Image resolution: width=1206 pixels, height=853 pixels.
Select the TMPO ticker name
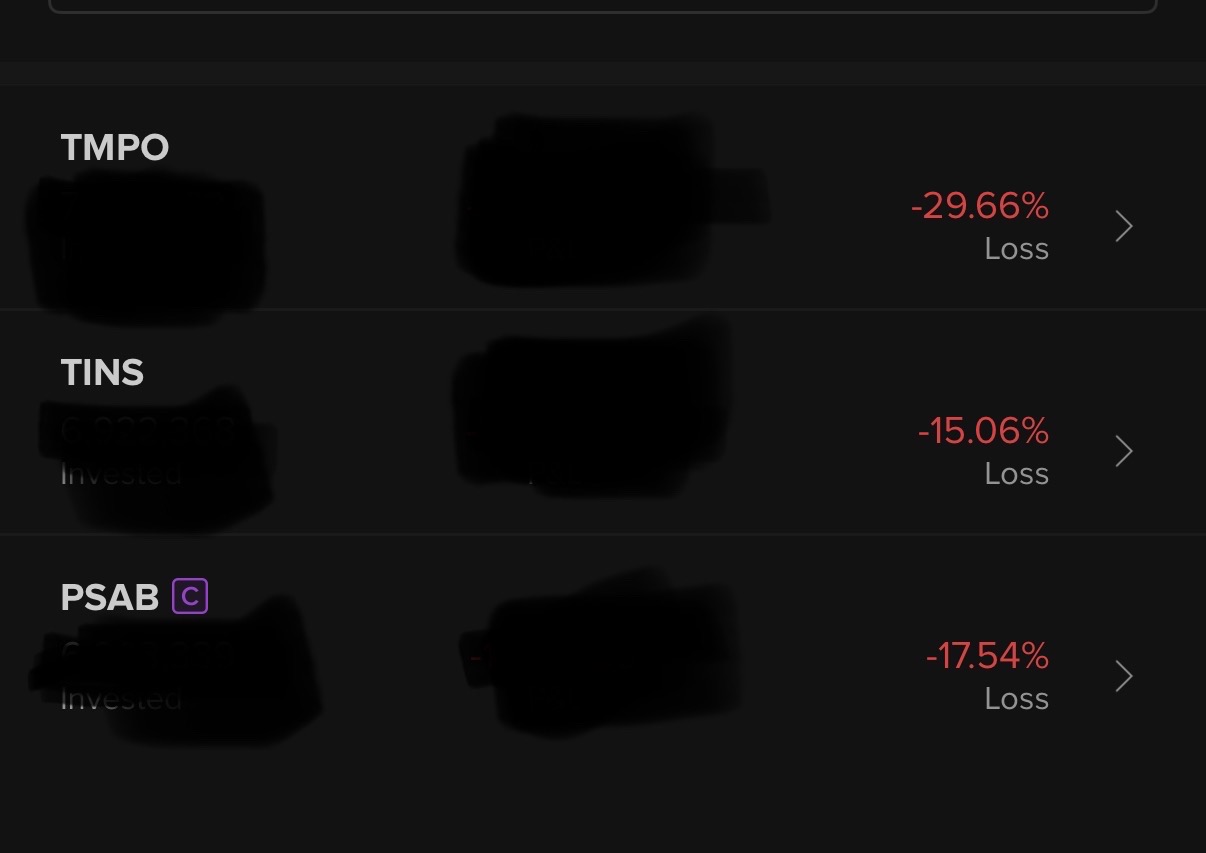(x=115, y=148)
